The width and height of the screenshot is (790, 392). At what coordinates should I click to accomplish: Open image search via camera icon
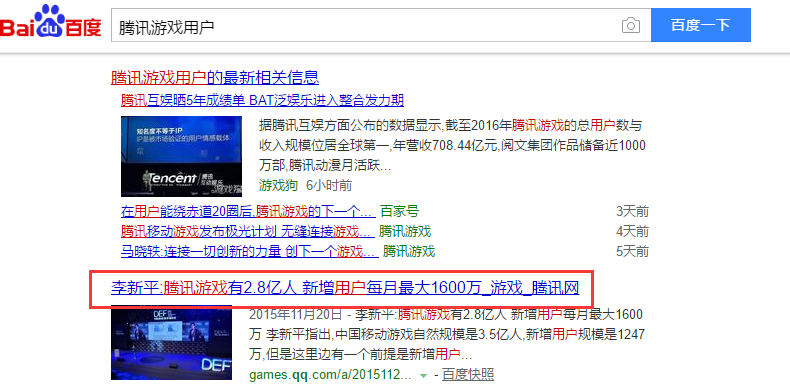630,25
